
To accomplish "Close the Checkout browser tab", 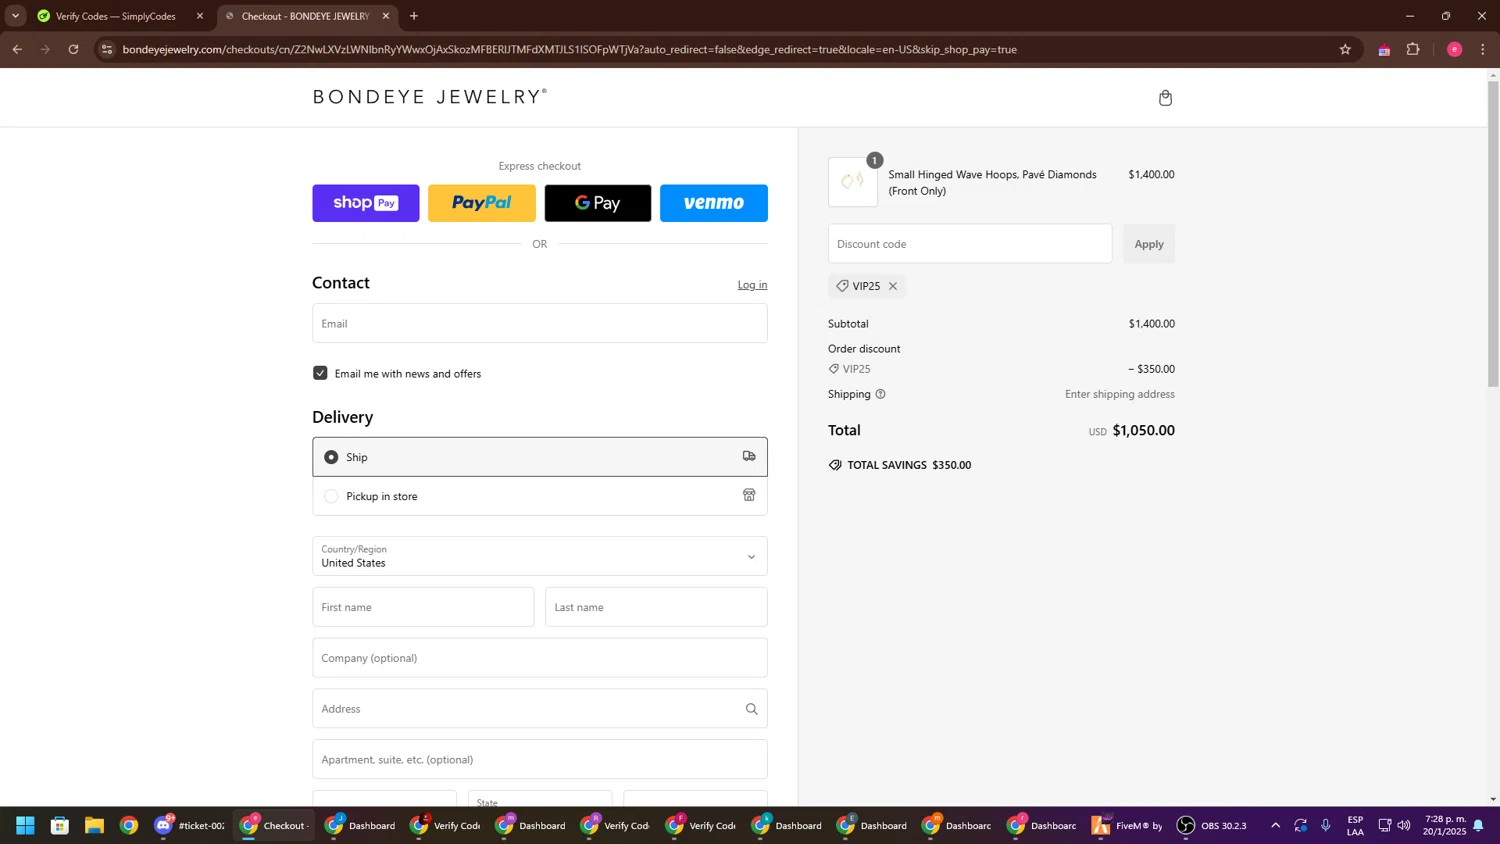I will (x=386, y=16).
